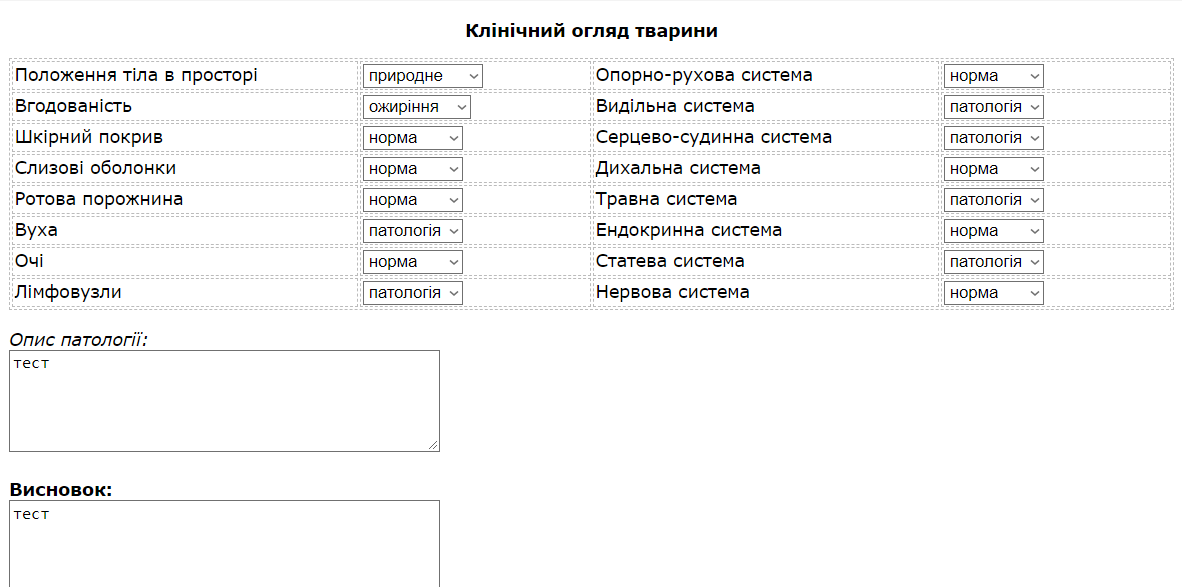Open the Опорно-рухова система dropdown
This screenshot has width=1182, height=587.
(x=993, y=76)
